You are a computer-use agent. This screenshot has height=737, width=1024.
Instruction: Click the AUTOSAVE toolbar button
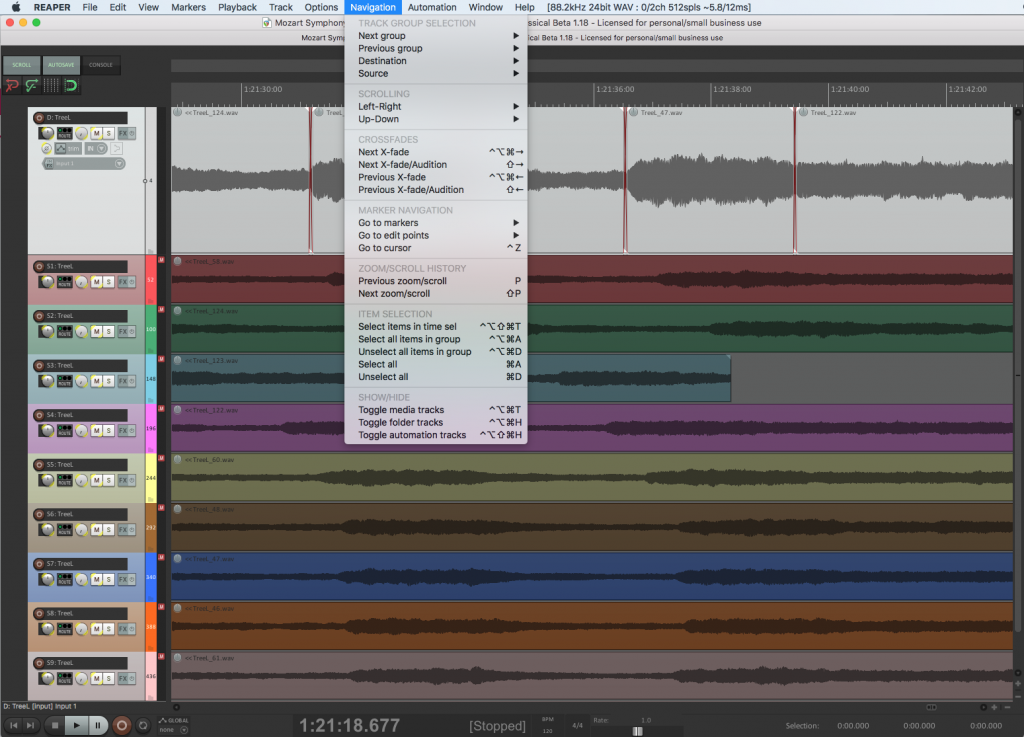pos(61,65)
